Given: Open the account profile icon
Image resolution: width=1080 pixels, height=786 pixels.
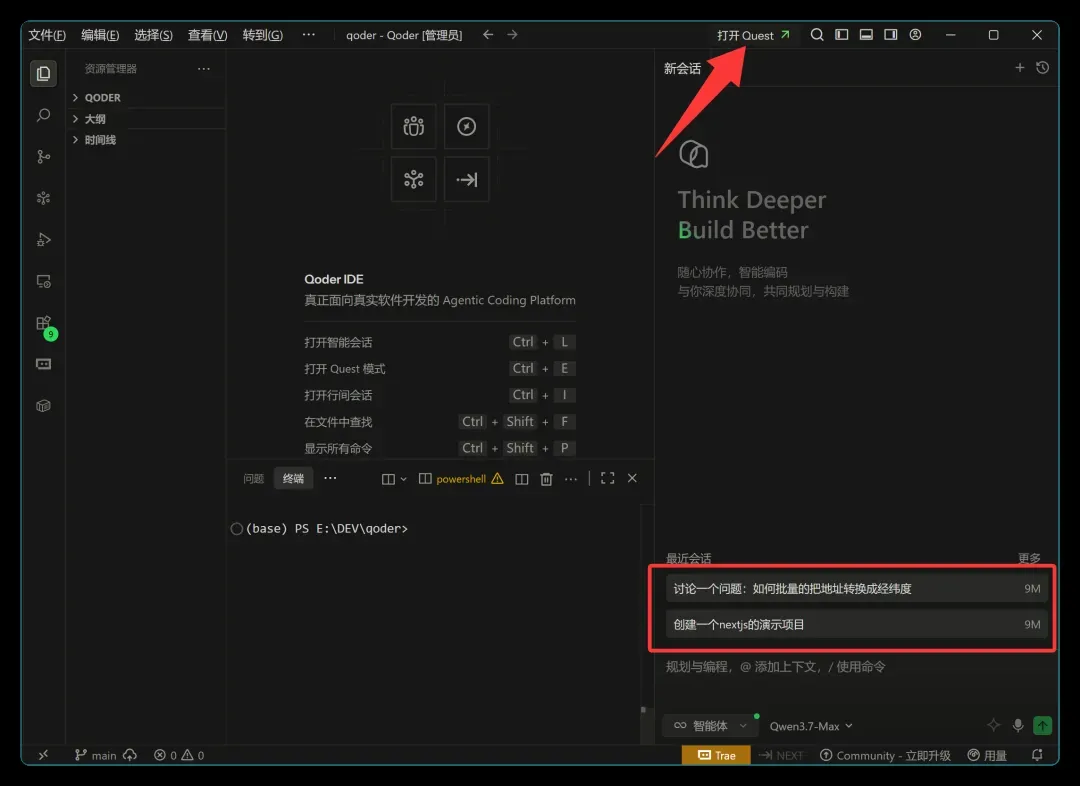Looking at the screenshot, I should click(915, 34).
